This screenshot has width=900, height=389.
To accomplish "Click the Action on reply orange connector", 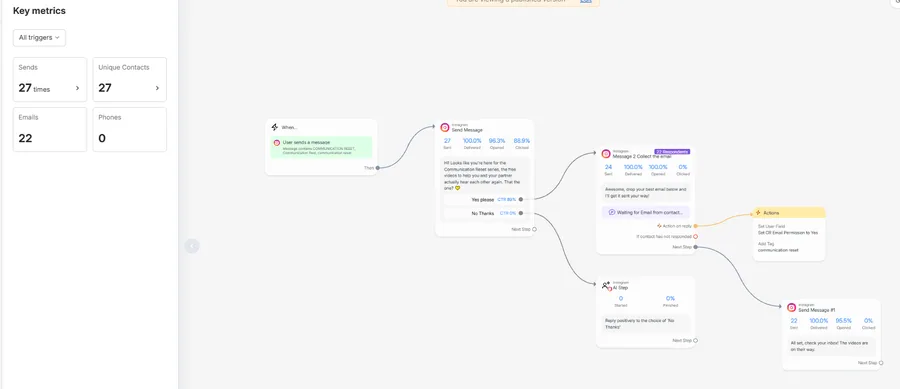I will 696,226.
